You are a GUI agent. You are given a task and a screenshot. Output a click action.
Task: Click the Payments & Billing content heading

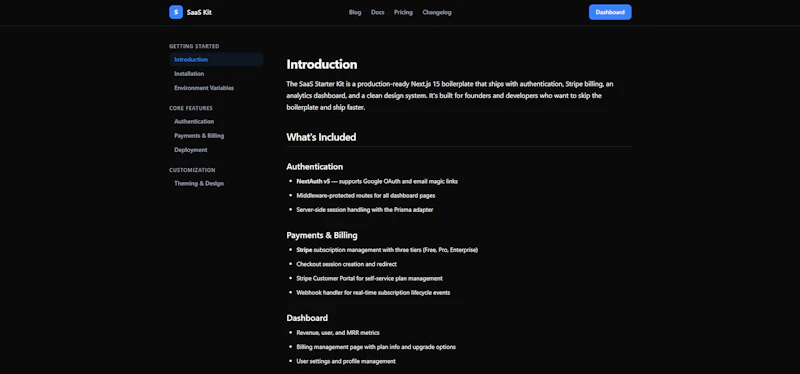tap(321, 235)
